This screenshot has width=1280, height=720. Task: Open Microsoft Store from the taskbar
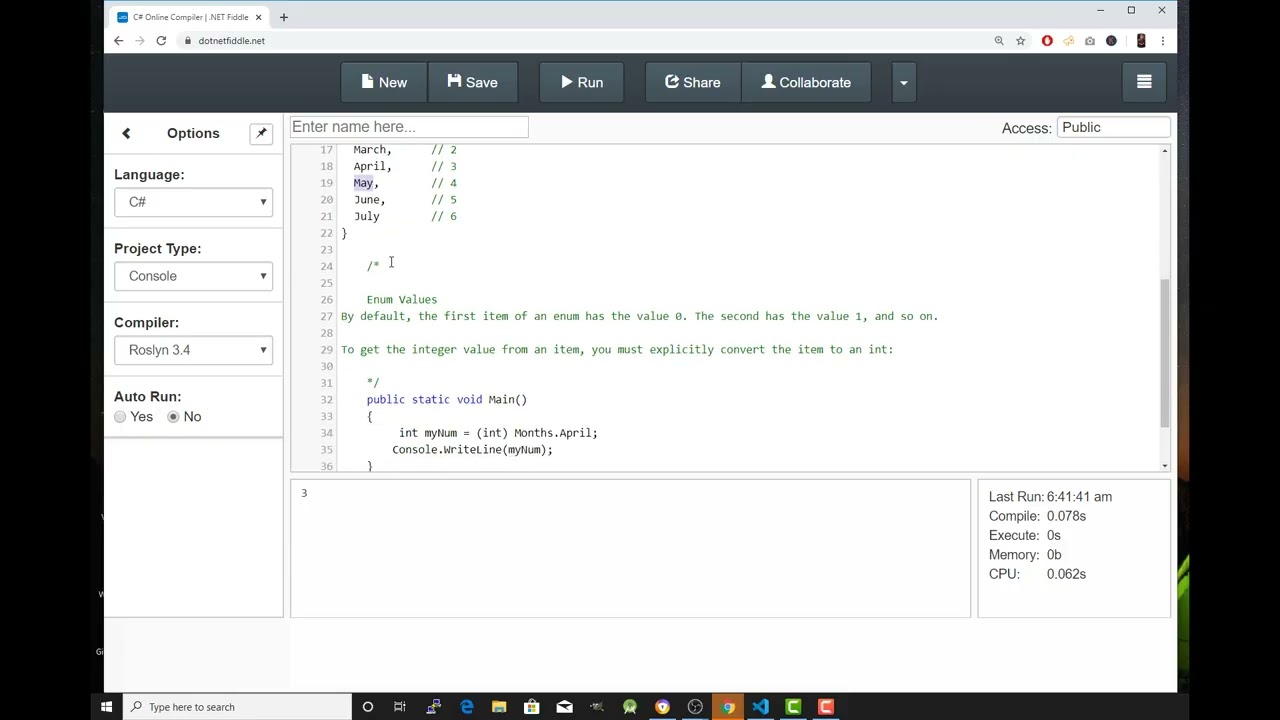coord(532,707)
